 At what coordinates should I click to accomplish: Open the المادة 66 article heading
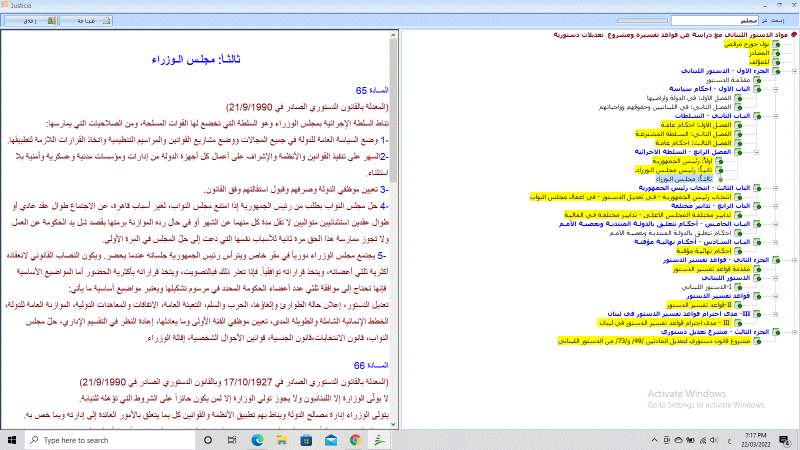[x=370, y=365]
